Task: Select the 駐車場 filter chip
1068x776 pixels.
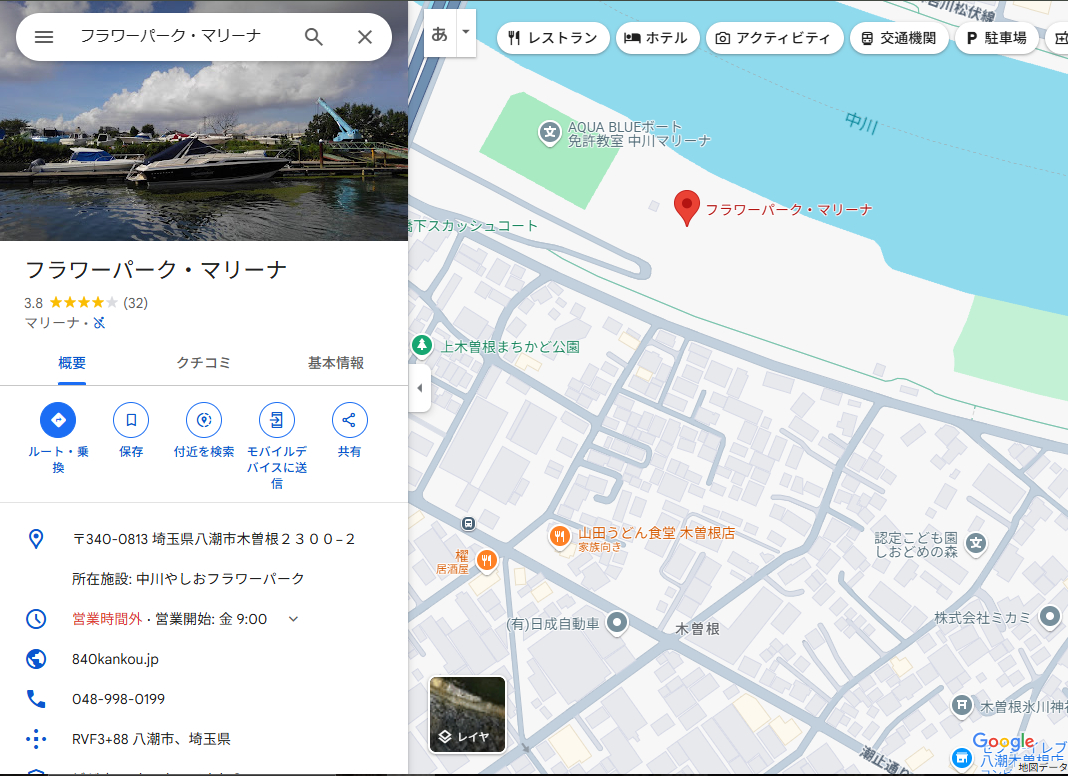Action: (996, 38)
